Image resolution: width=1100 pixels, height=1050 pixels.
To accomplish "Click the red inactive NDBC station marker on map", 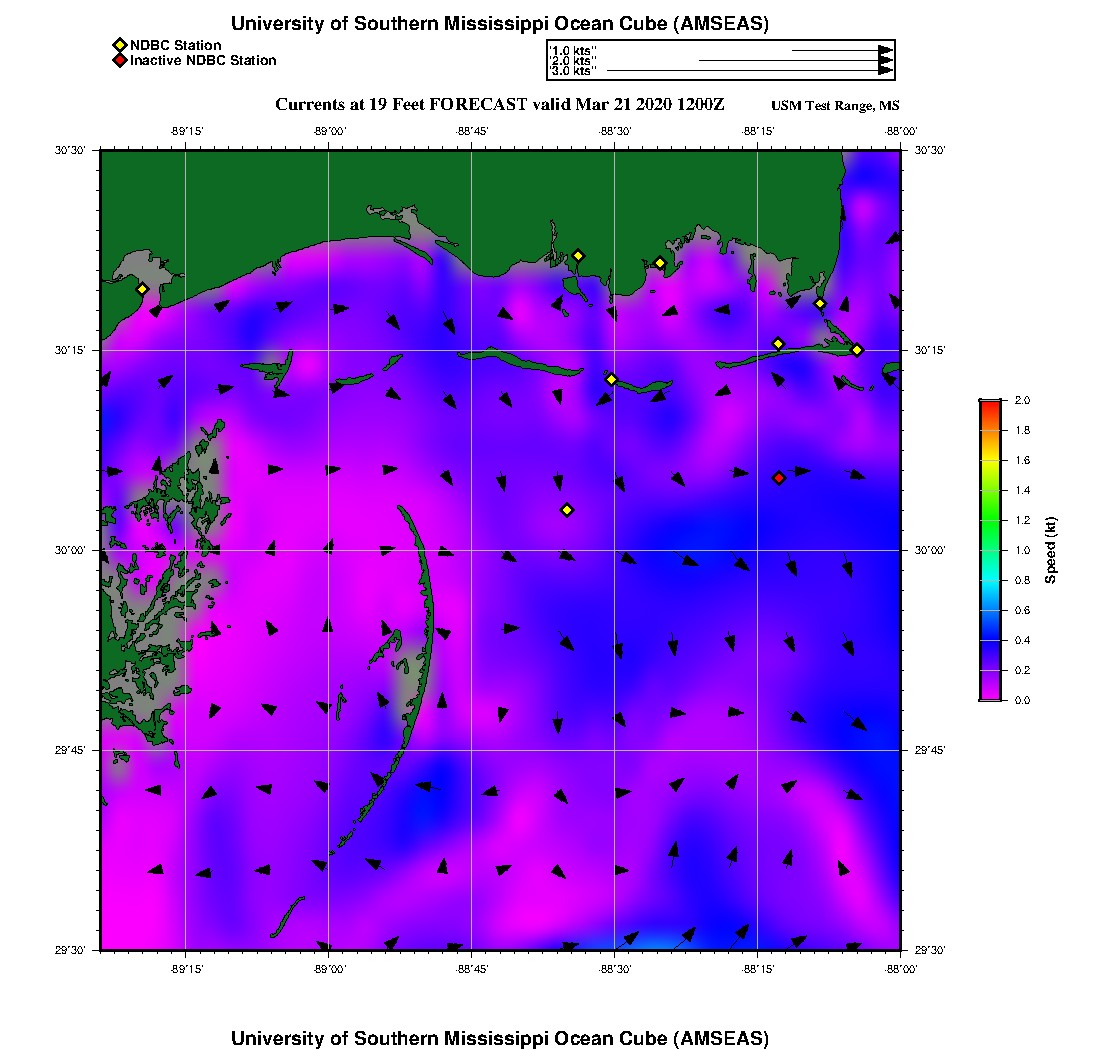I will [x=779, y=478].
